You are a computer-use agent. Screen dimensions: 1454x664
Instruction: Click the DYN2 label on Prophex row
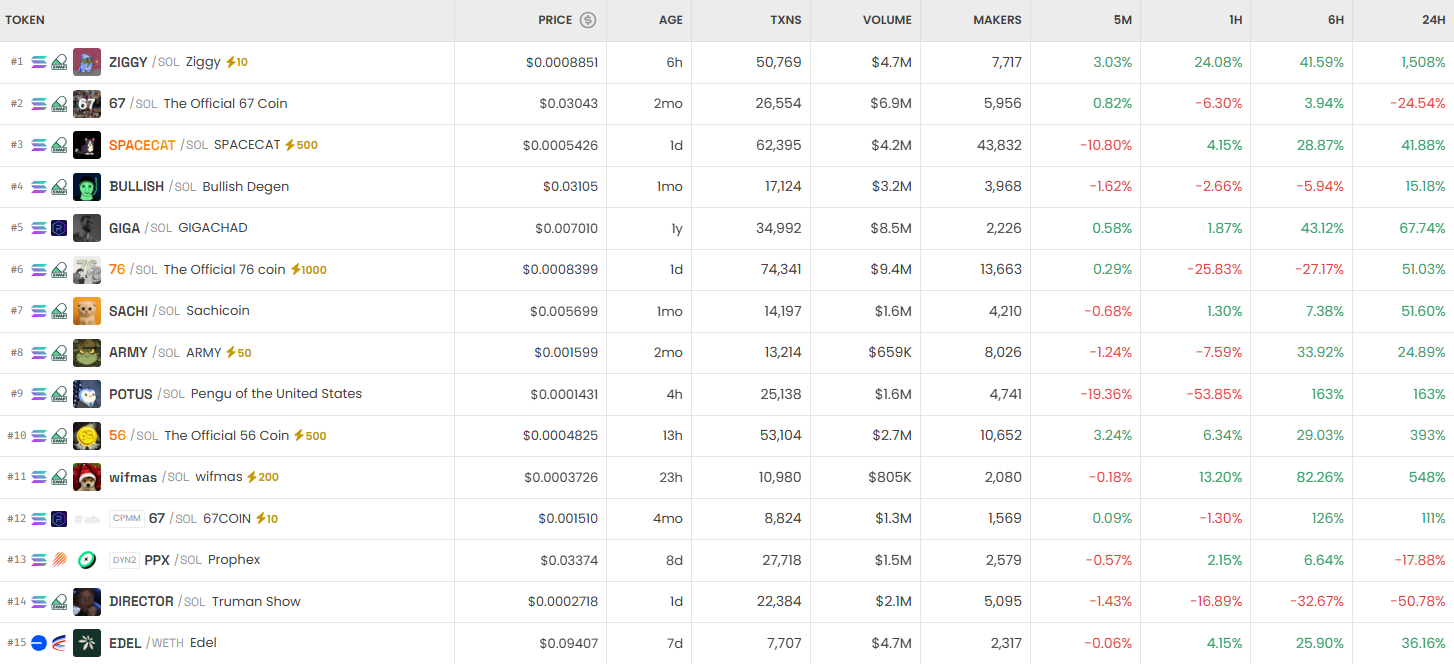coord(124,560)
